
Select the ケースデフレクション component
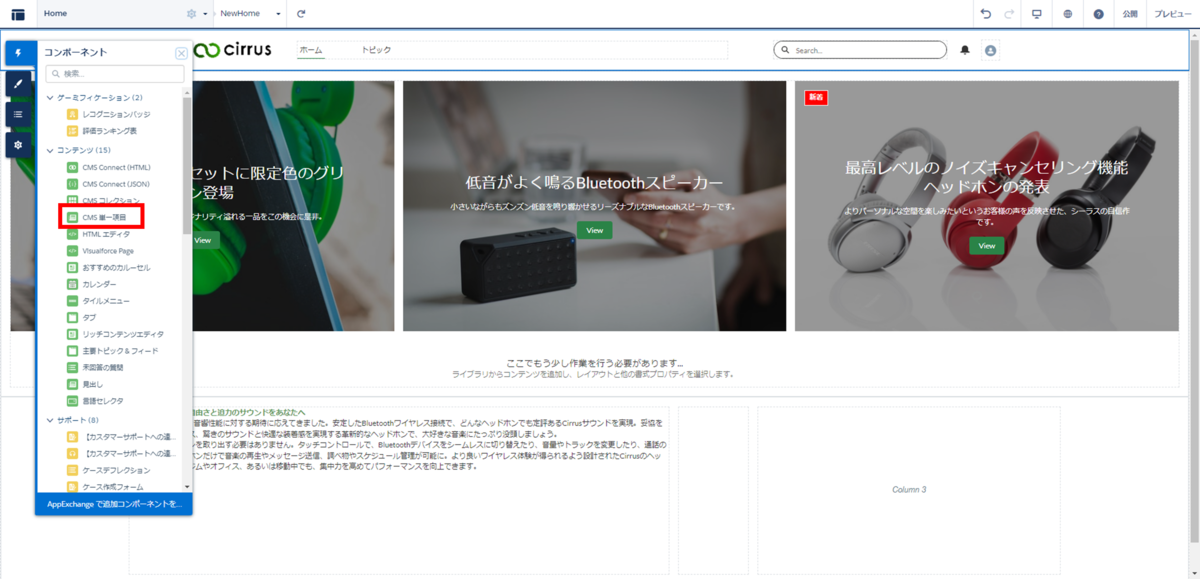pyautogui.click(x=108, y=470)
